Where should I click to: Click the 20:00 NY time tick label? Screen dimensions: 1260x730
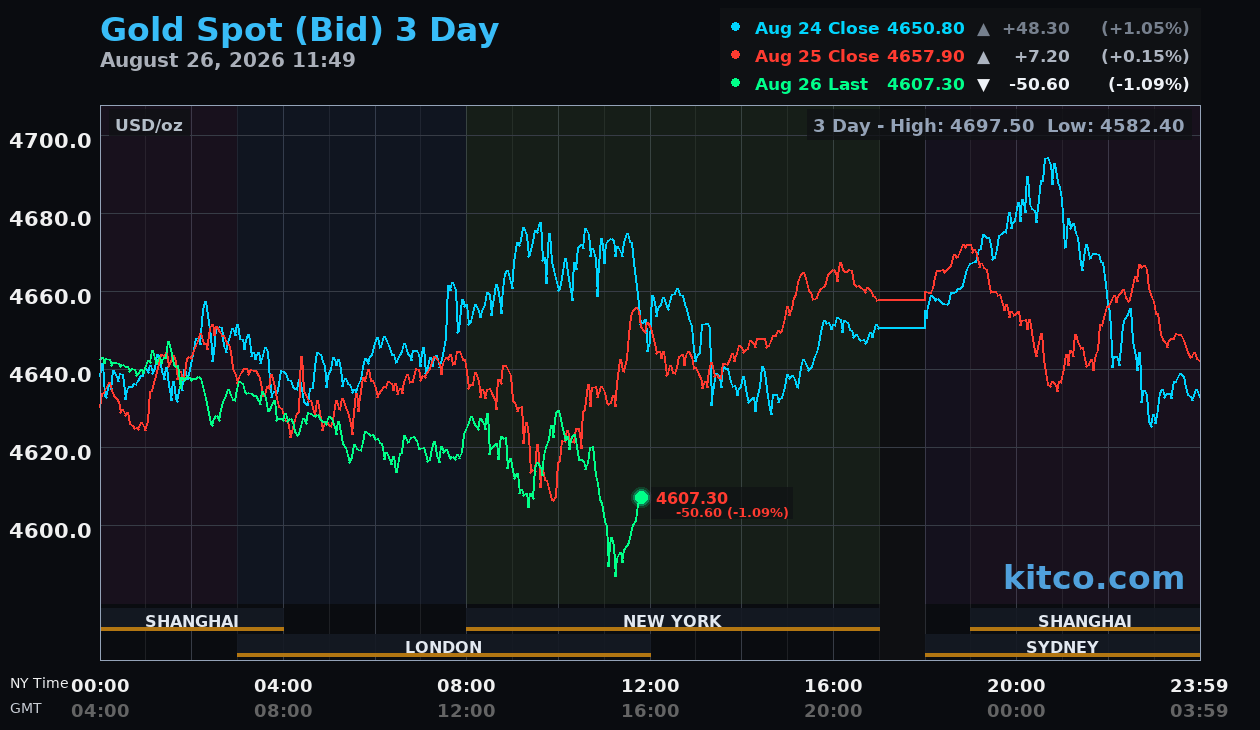[x=1016, y=686]
